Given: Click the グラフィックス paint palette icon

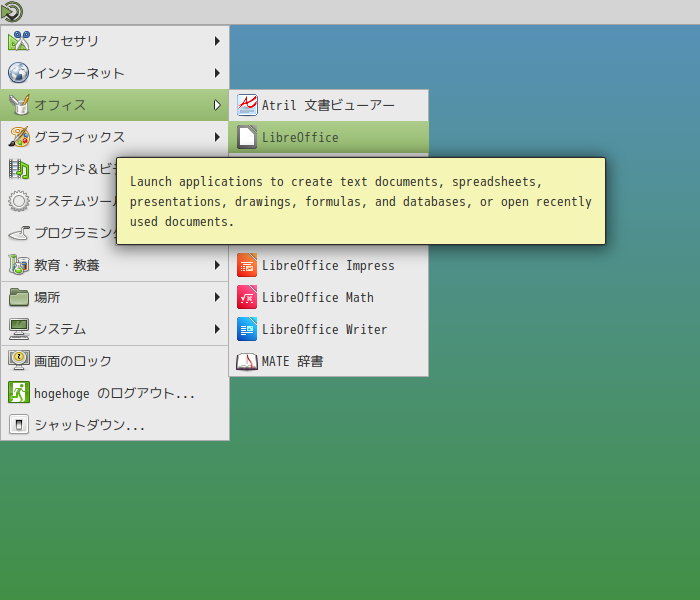Looking at the screenshot, I should [19, 137].
